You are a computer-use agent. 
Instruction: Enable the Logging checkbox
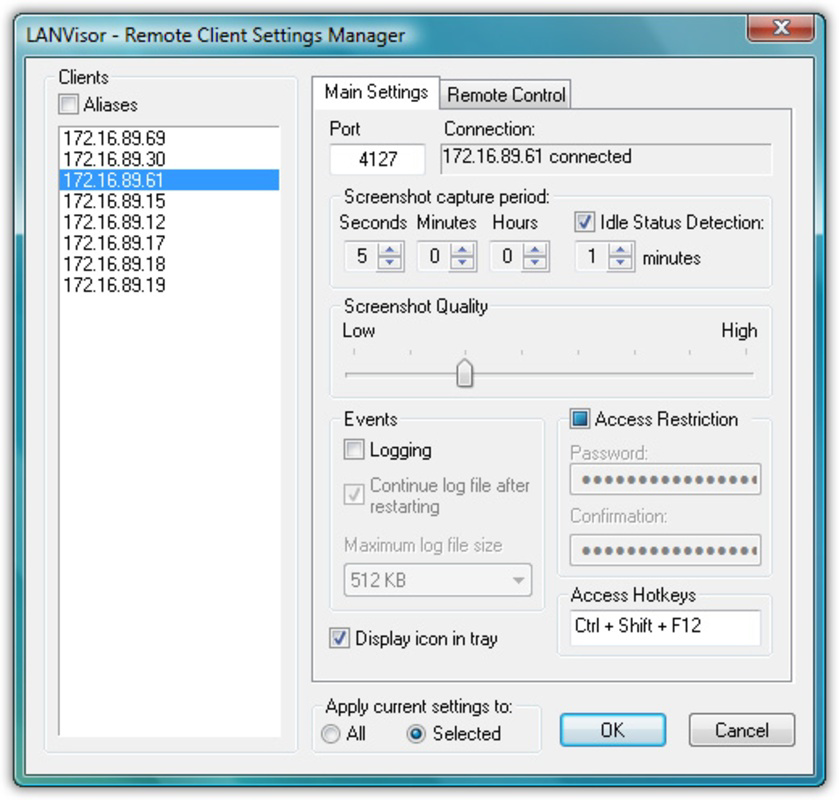coord(354,449)
